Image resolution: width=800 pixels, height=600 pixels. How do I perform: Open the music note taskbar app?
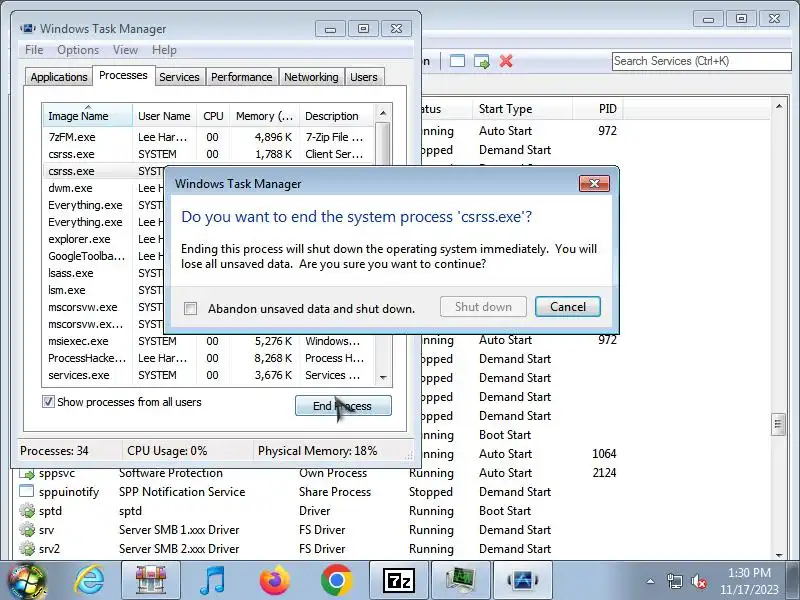coord(213,581)
